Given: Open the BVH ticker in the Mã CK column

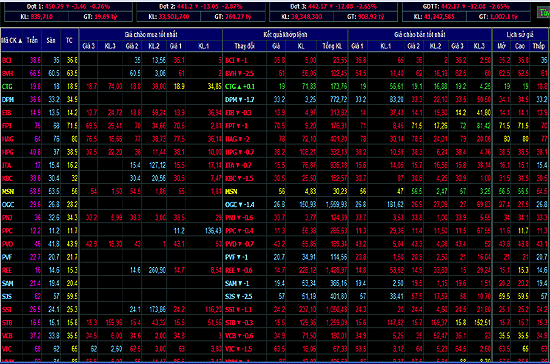Looking at the screenshot, I should (7, 73).
